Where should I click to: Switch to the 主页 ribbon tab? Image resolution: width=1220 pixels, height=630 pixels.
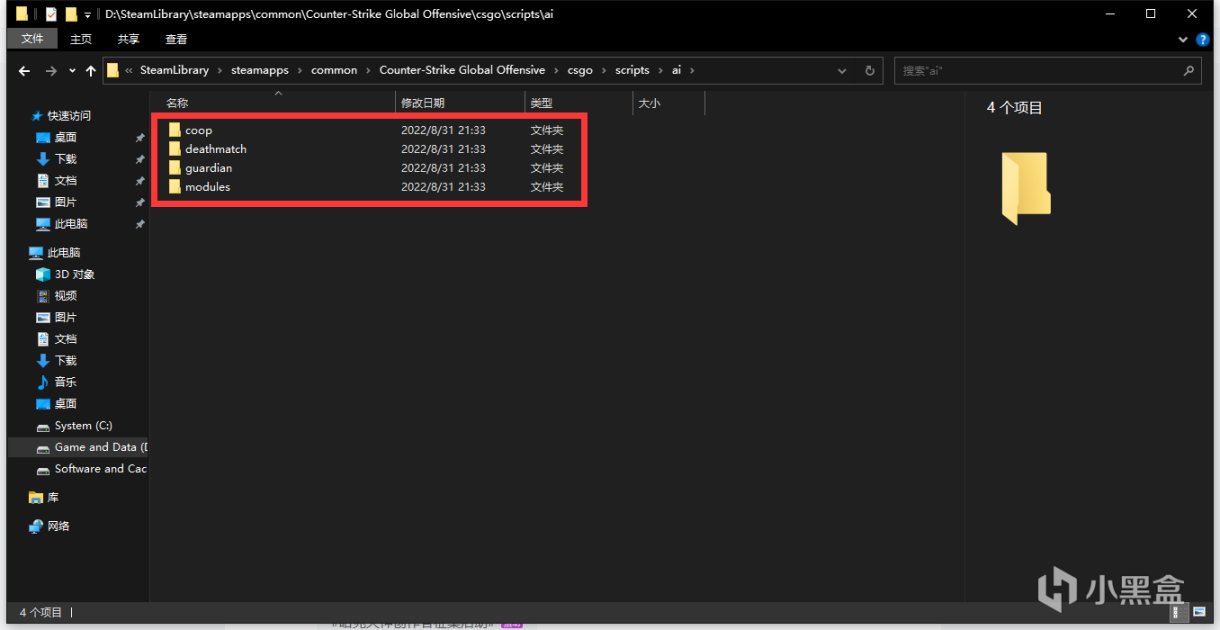[81, 39]
